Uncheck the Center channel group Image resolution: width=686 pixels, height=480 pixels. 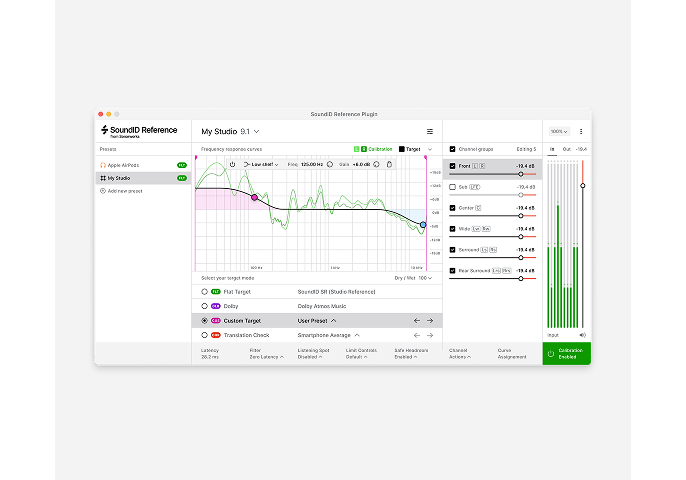452,208
